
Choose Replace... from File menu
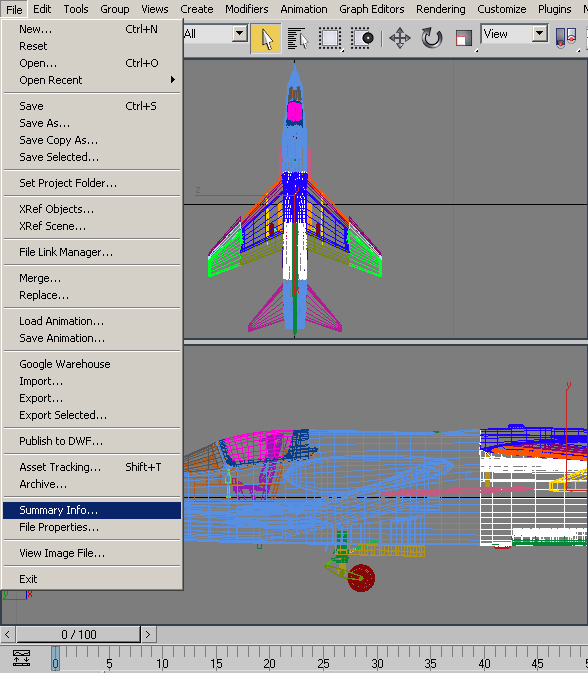point(92,295)
